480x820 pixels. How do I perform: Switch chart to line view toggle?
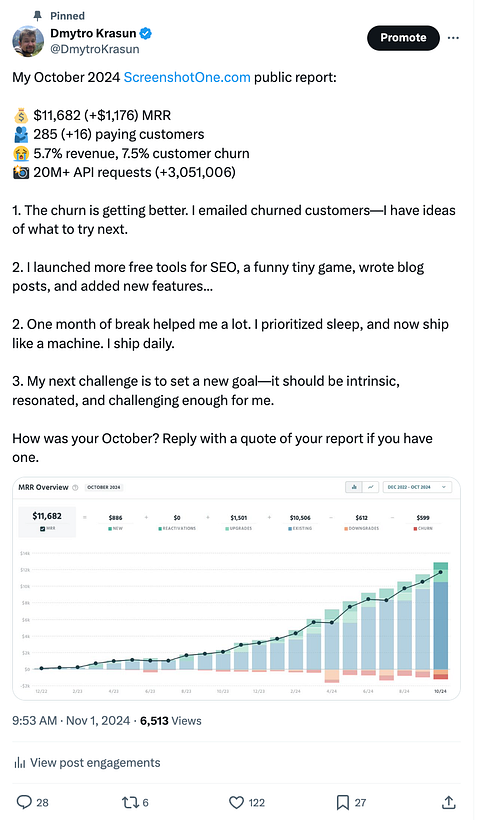click(370, 487)
